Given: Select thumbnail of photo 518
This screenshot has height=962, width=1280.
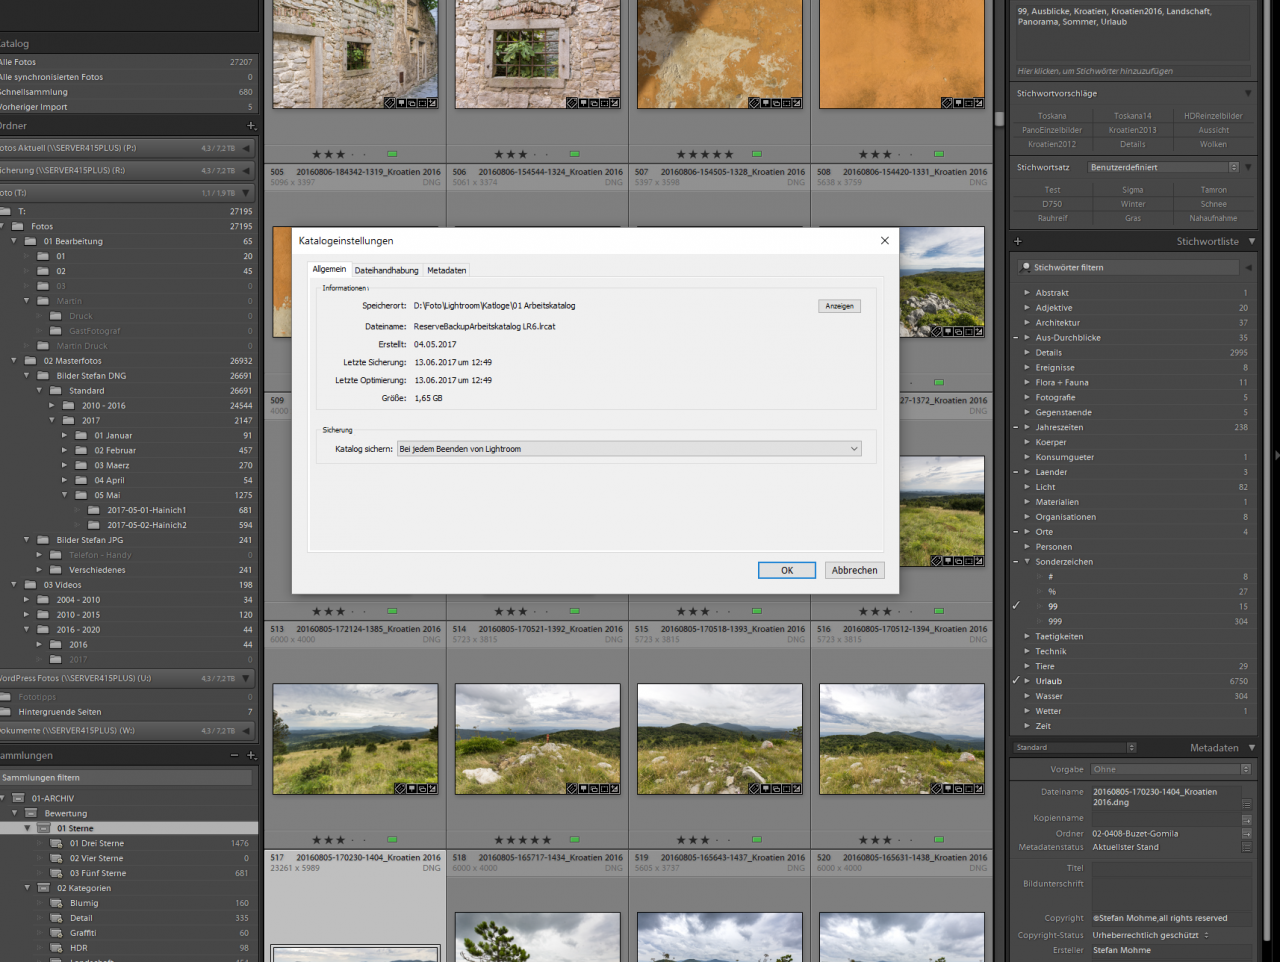Looking at the screenshot, I should [x=537, y=739].
